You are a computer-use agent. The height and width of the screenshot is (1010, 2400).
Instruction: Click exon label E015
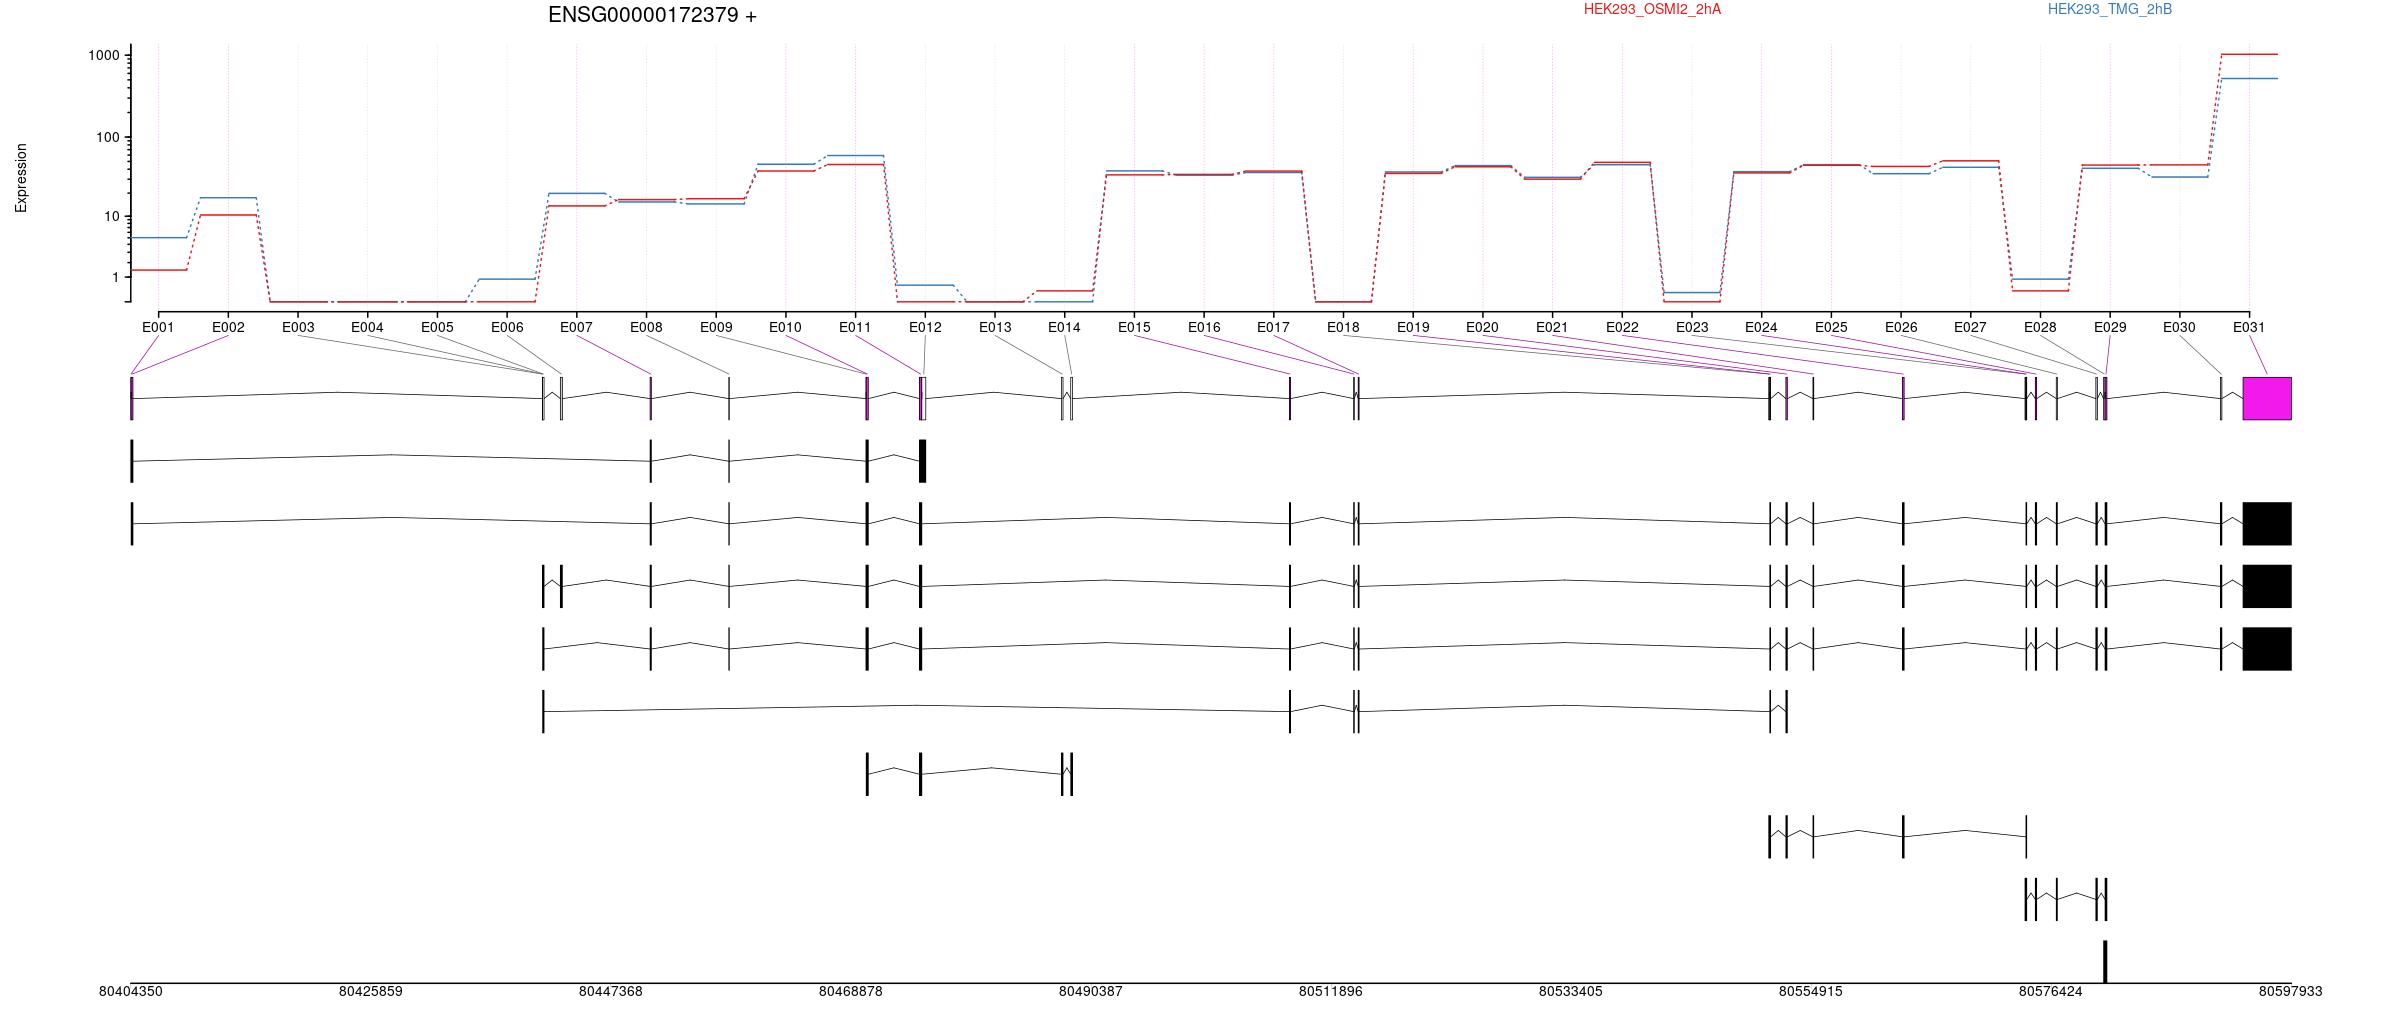pyautogui.click(x=1134, y=327)
